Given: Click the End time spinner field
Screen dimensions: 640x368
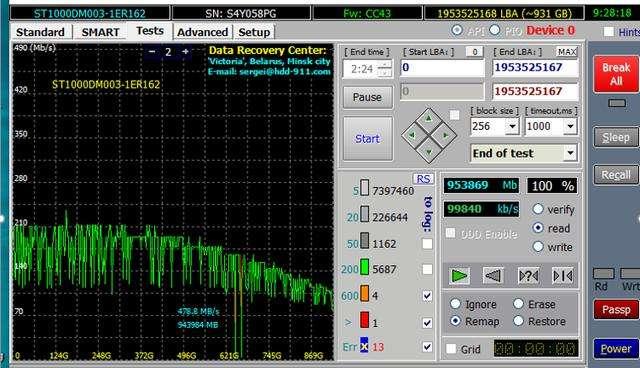Looking at the screenshot, I should (367, 69).
